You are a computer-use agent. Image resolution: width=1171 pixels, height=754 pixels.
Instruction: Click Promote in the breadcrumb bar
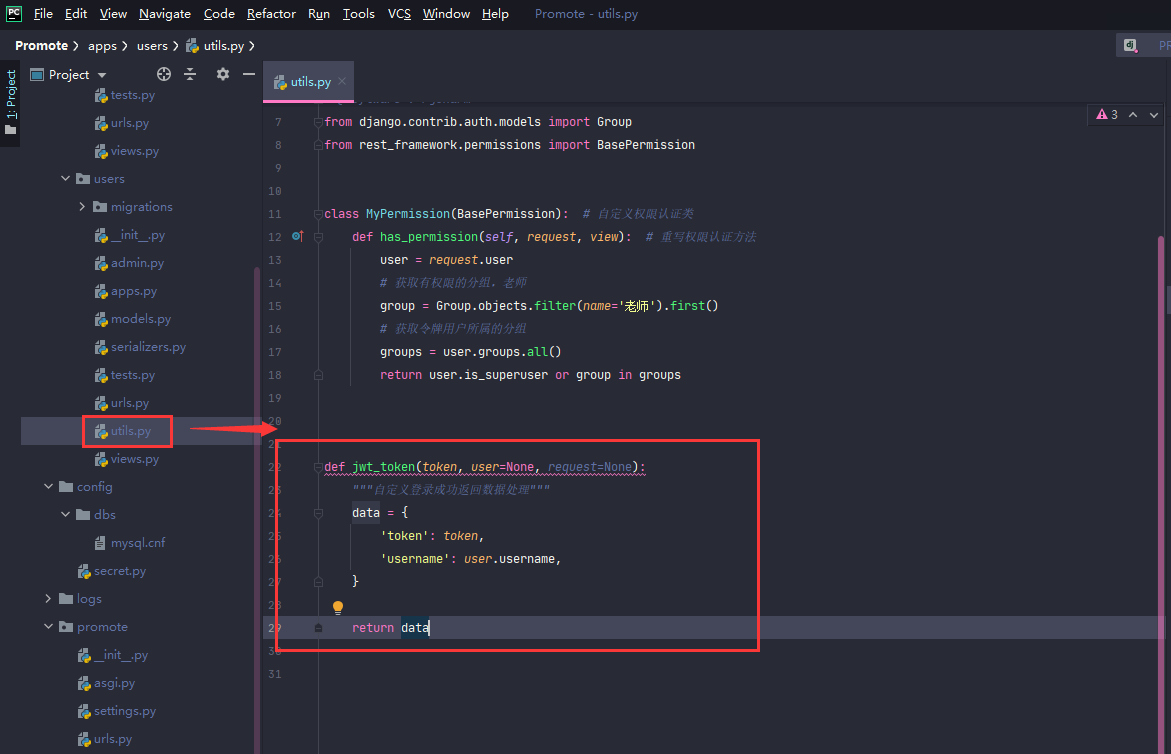41,46
